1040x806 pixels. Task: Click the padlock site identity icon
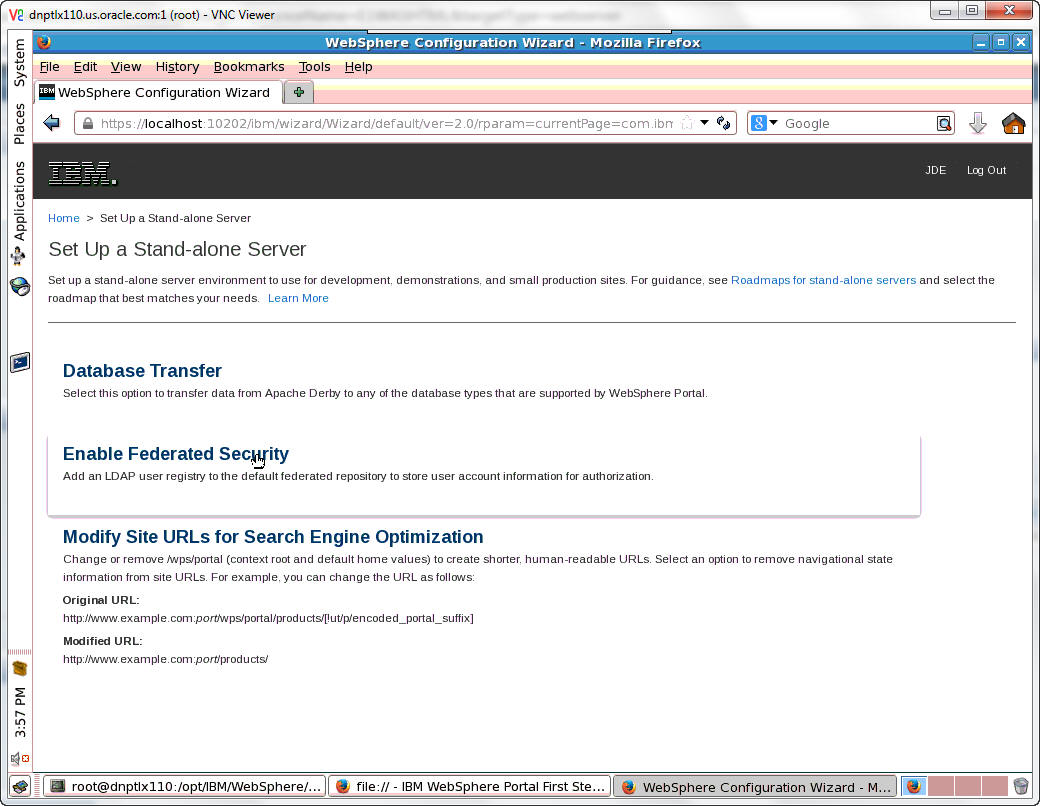tap(88, 123)
